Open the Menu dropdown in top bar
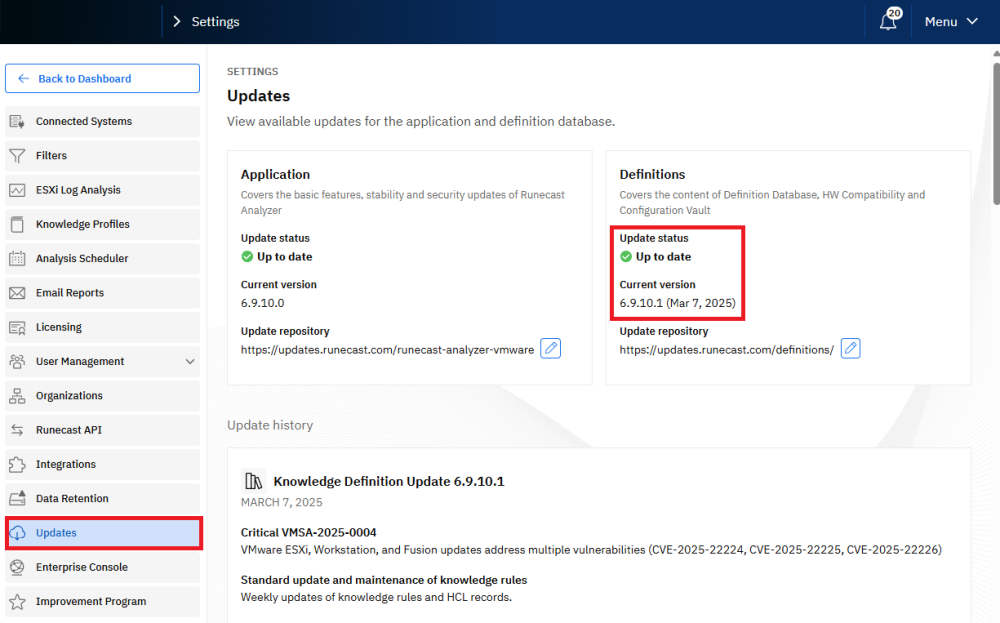1000x623 pixels. pos(950,20)
